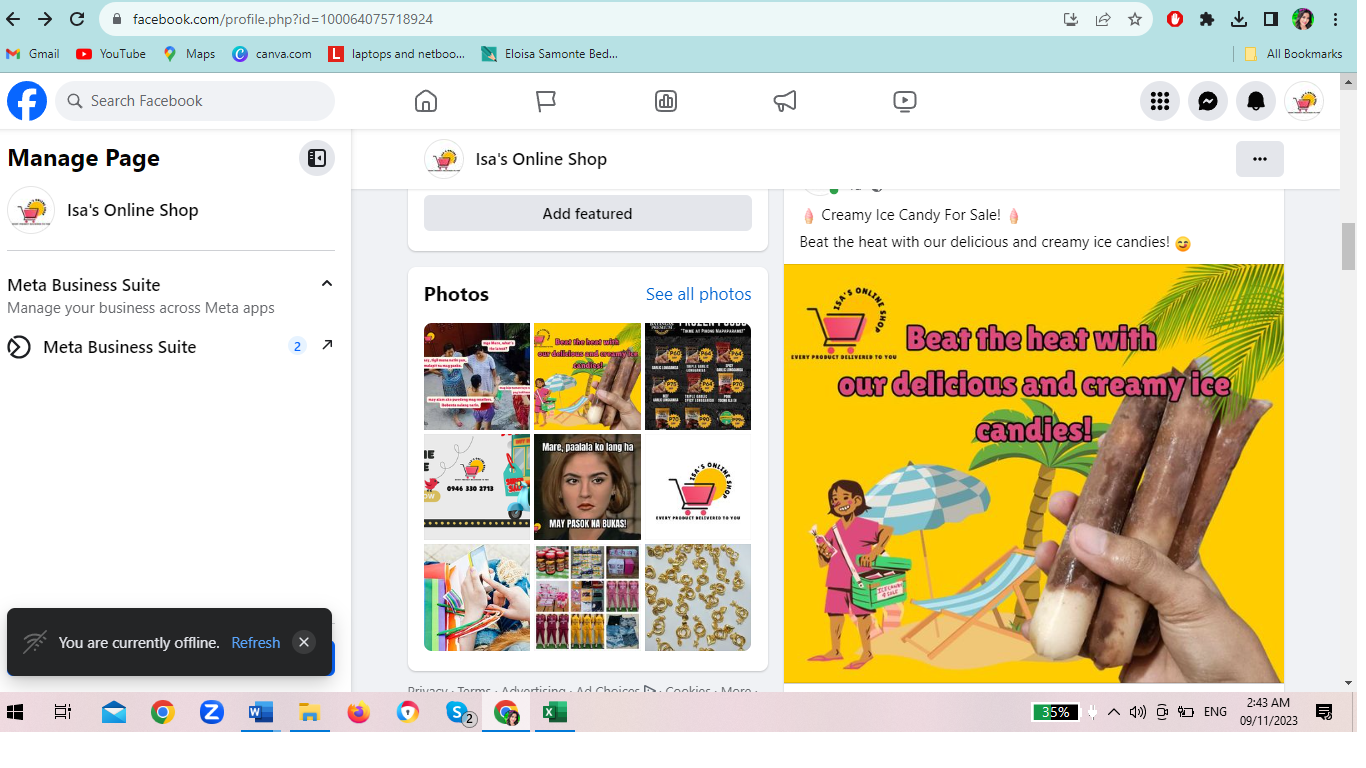Open the Windows Start menu
The width and height of the screenshot is (1366, 768).
click(15, 712)
